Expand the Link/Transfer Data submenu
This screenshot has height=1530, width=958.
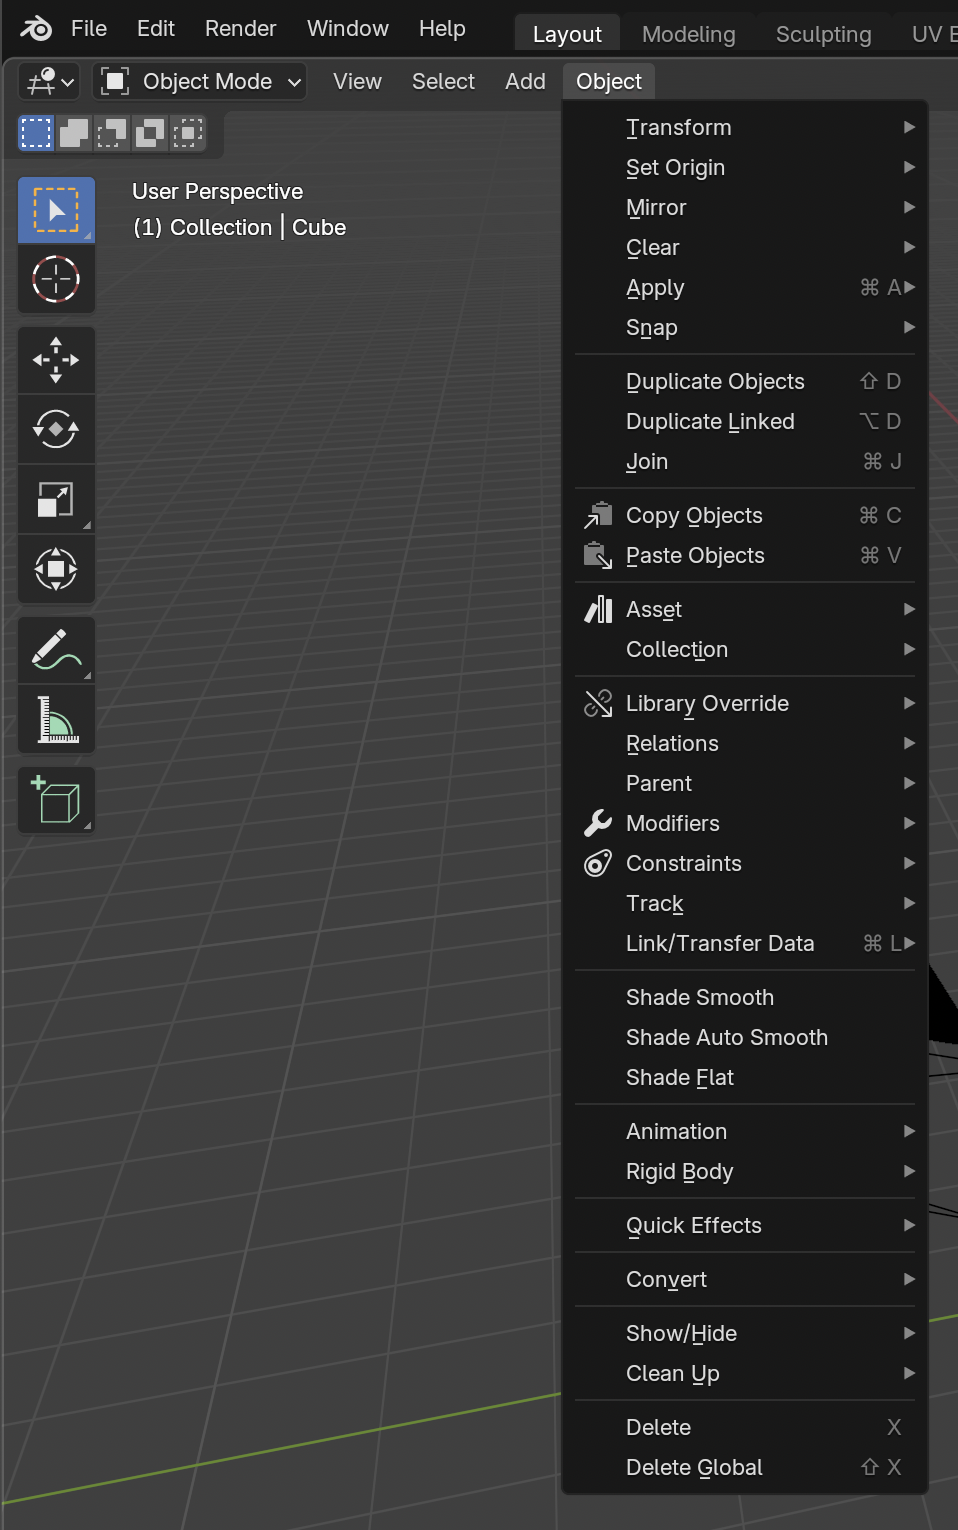(745, 943)
